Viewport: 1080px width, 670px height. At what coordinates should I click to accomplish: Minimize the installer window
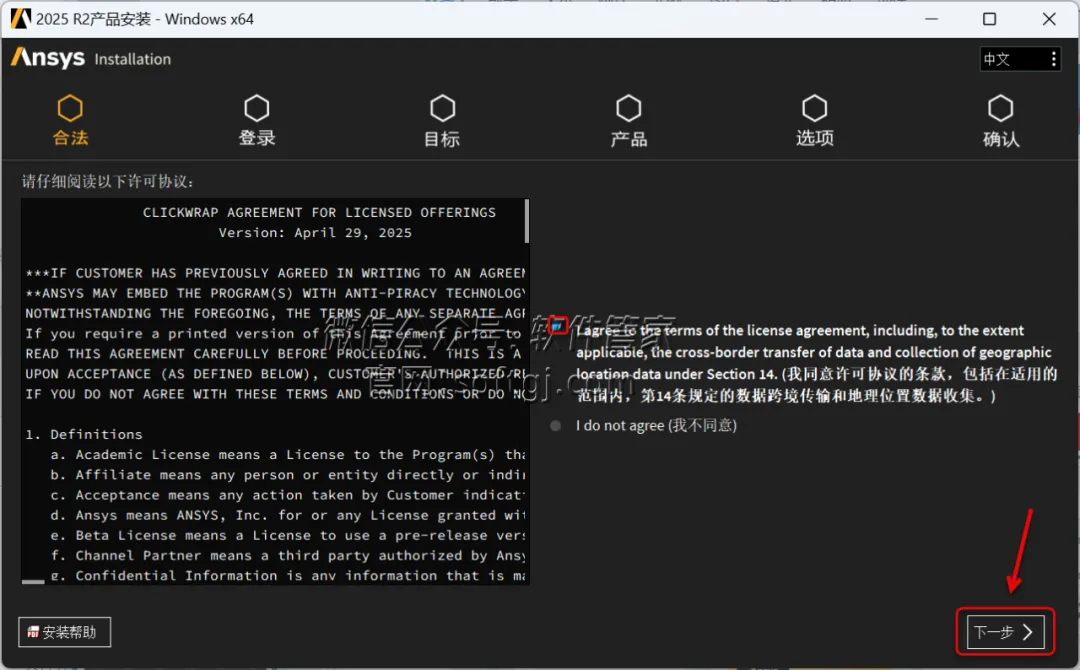pos(931,19)
